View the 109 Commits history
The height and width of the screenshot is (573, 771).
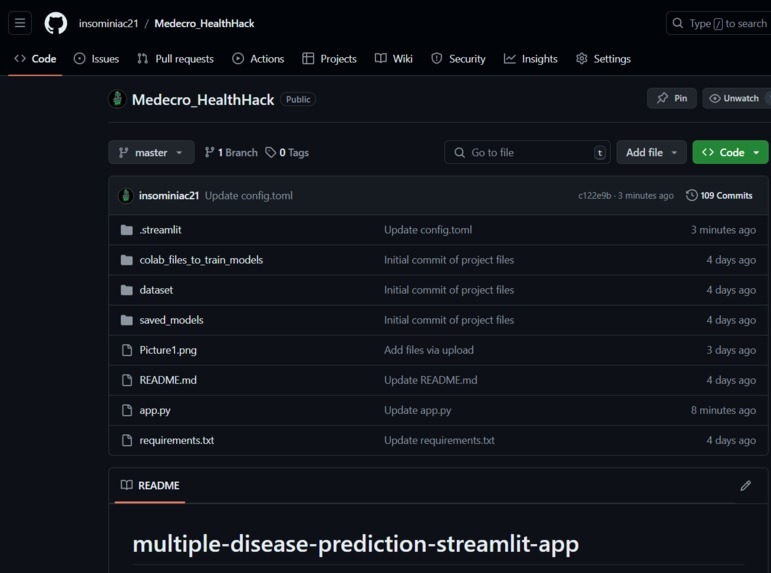719,196
